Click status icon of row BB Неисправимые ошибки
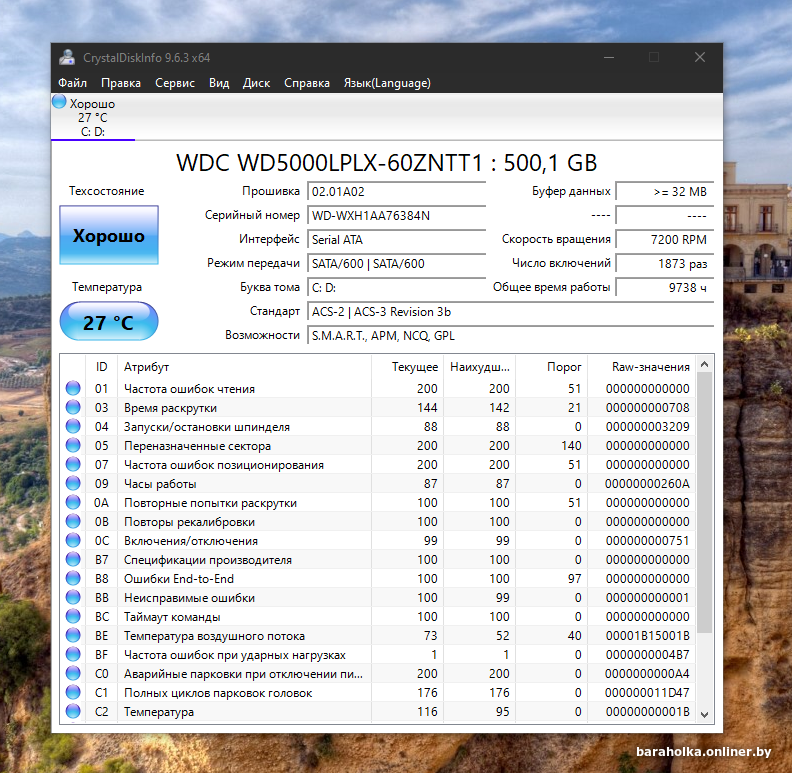The image size is (792, 773). coord(73,597)
